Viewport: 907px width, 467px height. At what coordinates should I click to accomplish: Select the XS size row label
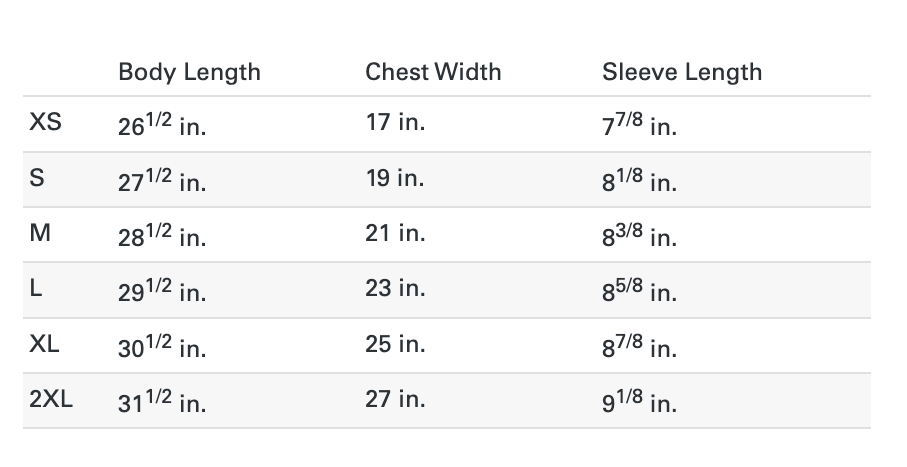click(45, 123)
